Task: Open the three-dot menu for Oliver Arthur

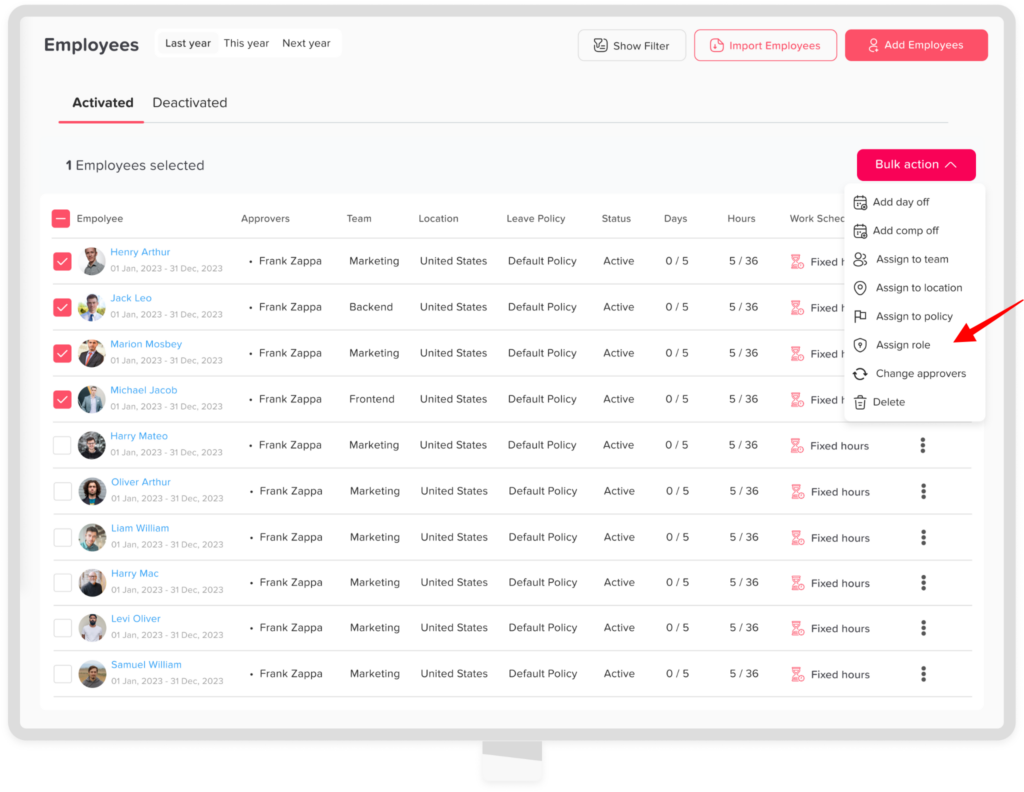Action: 923,491
